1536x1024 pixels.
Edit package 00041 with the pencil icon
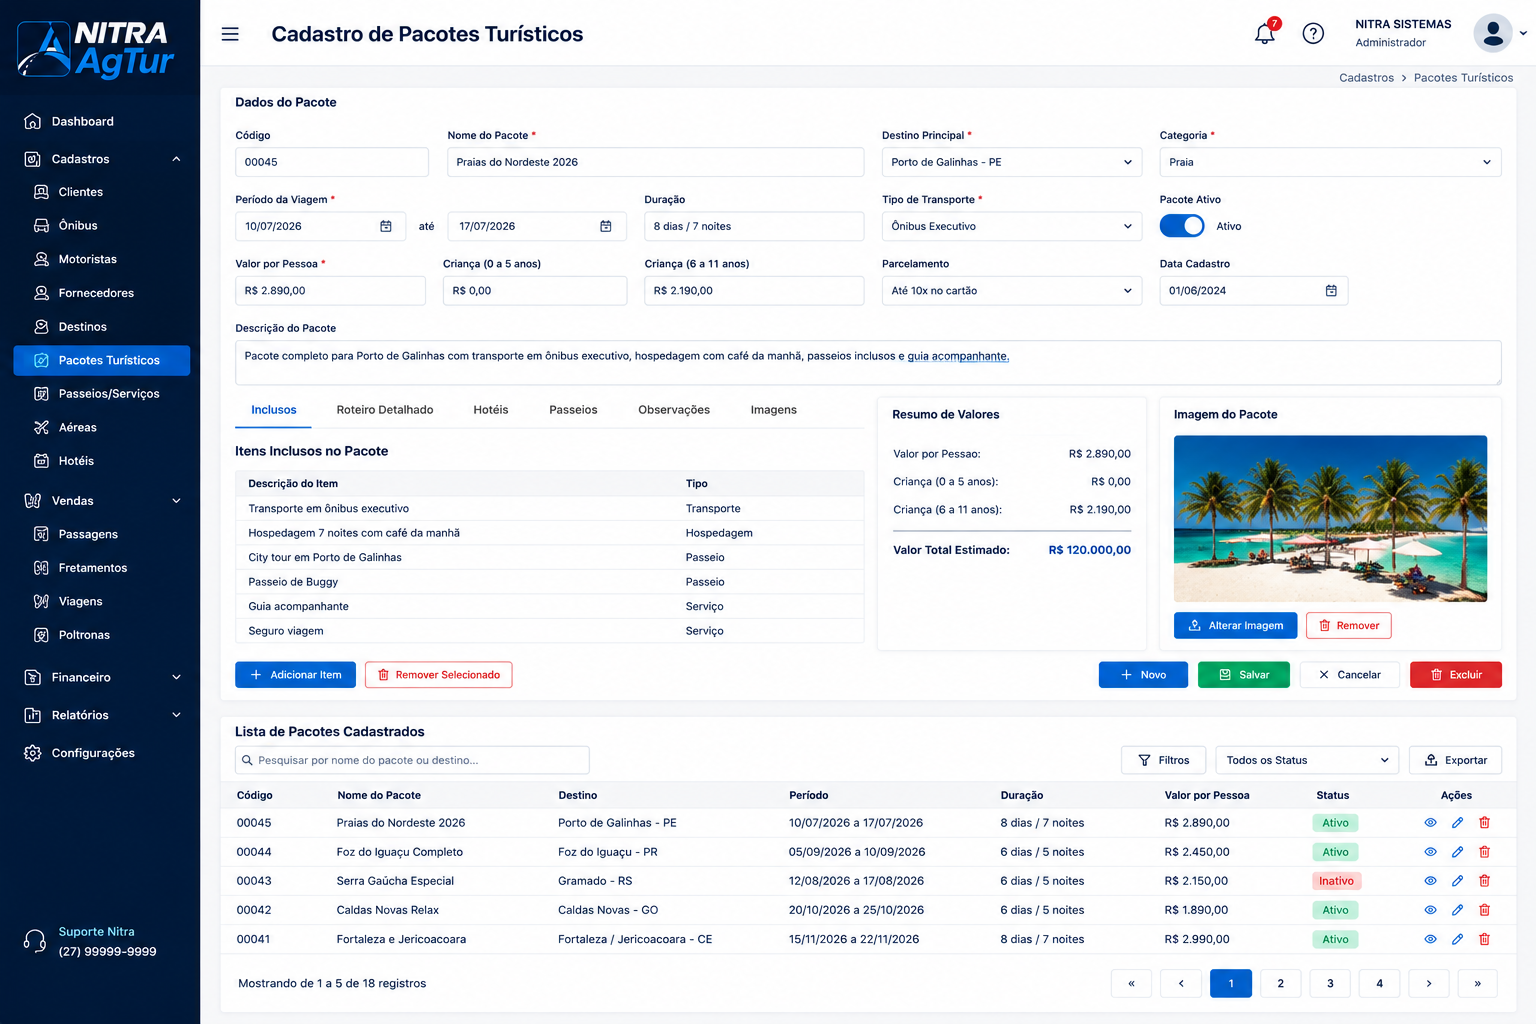tap(1457, 939)
